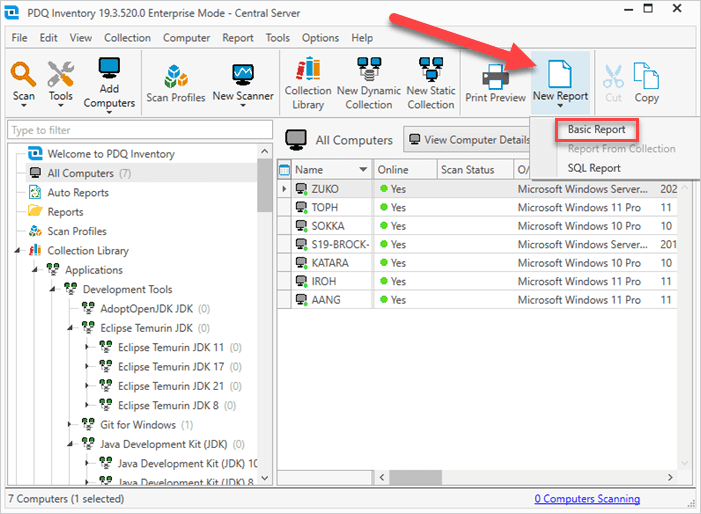Collapse the Collection Library tree node
The image size is (701, 514).
coord(17,251)
